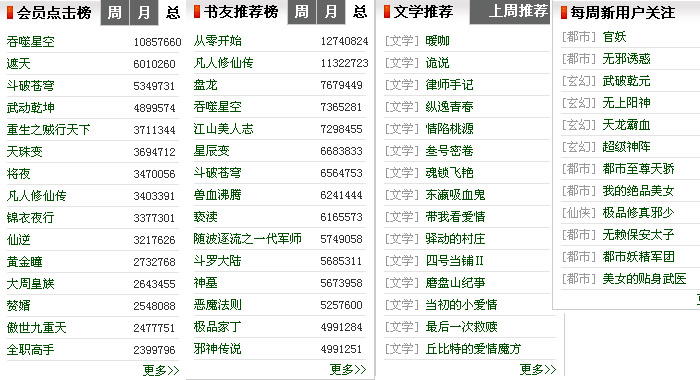Open the novel 天珠变
Viewport: 700px width, 380px height.
25,152
